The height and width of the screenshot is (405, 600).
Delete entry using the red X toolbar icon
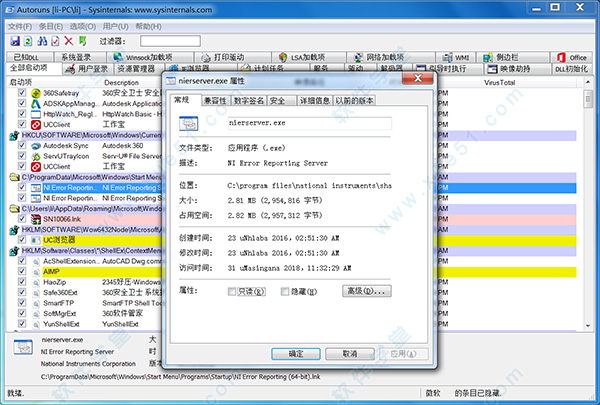[68, 41]
